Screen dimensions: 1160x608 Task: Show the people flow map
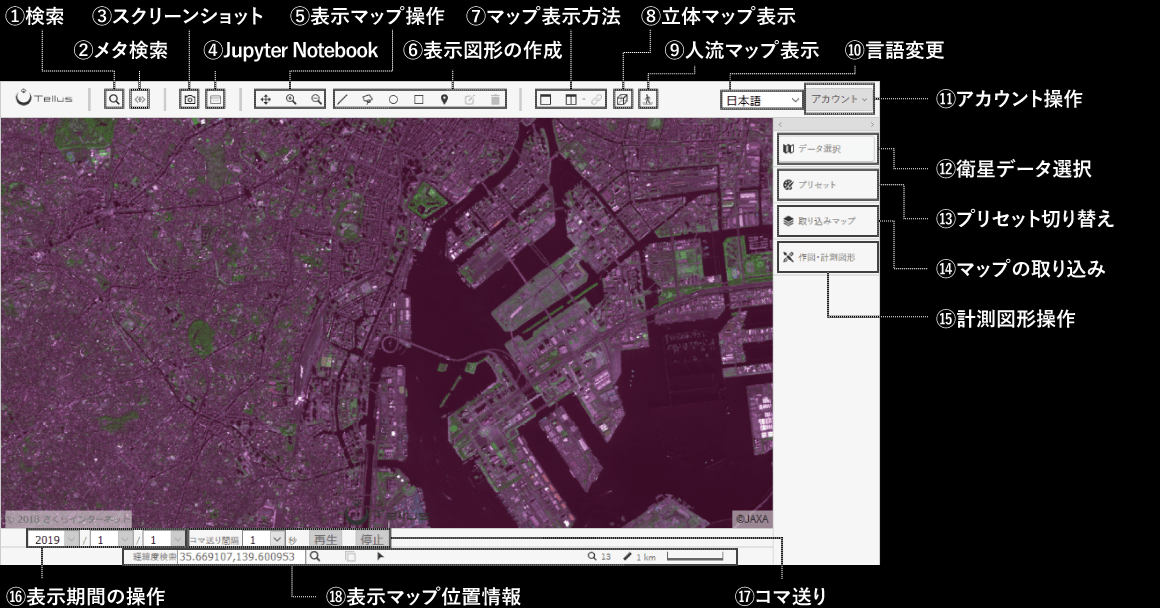pos(648,99)
